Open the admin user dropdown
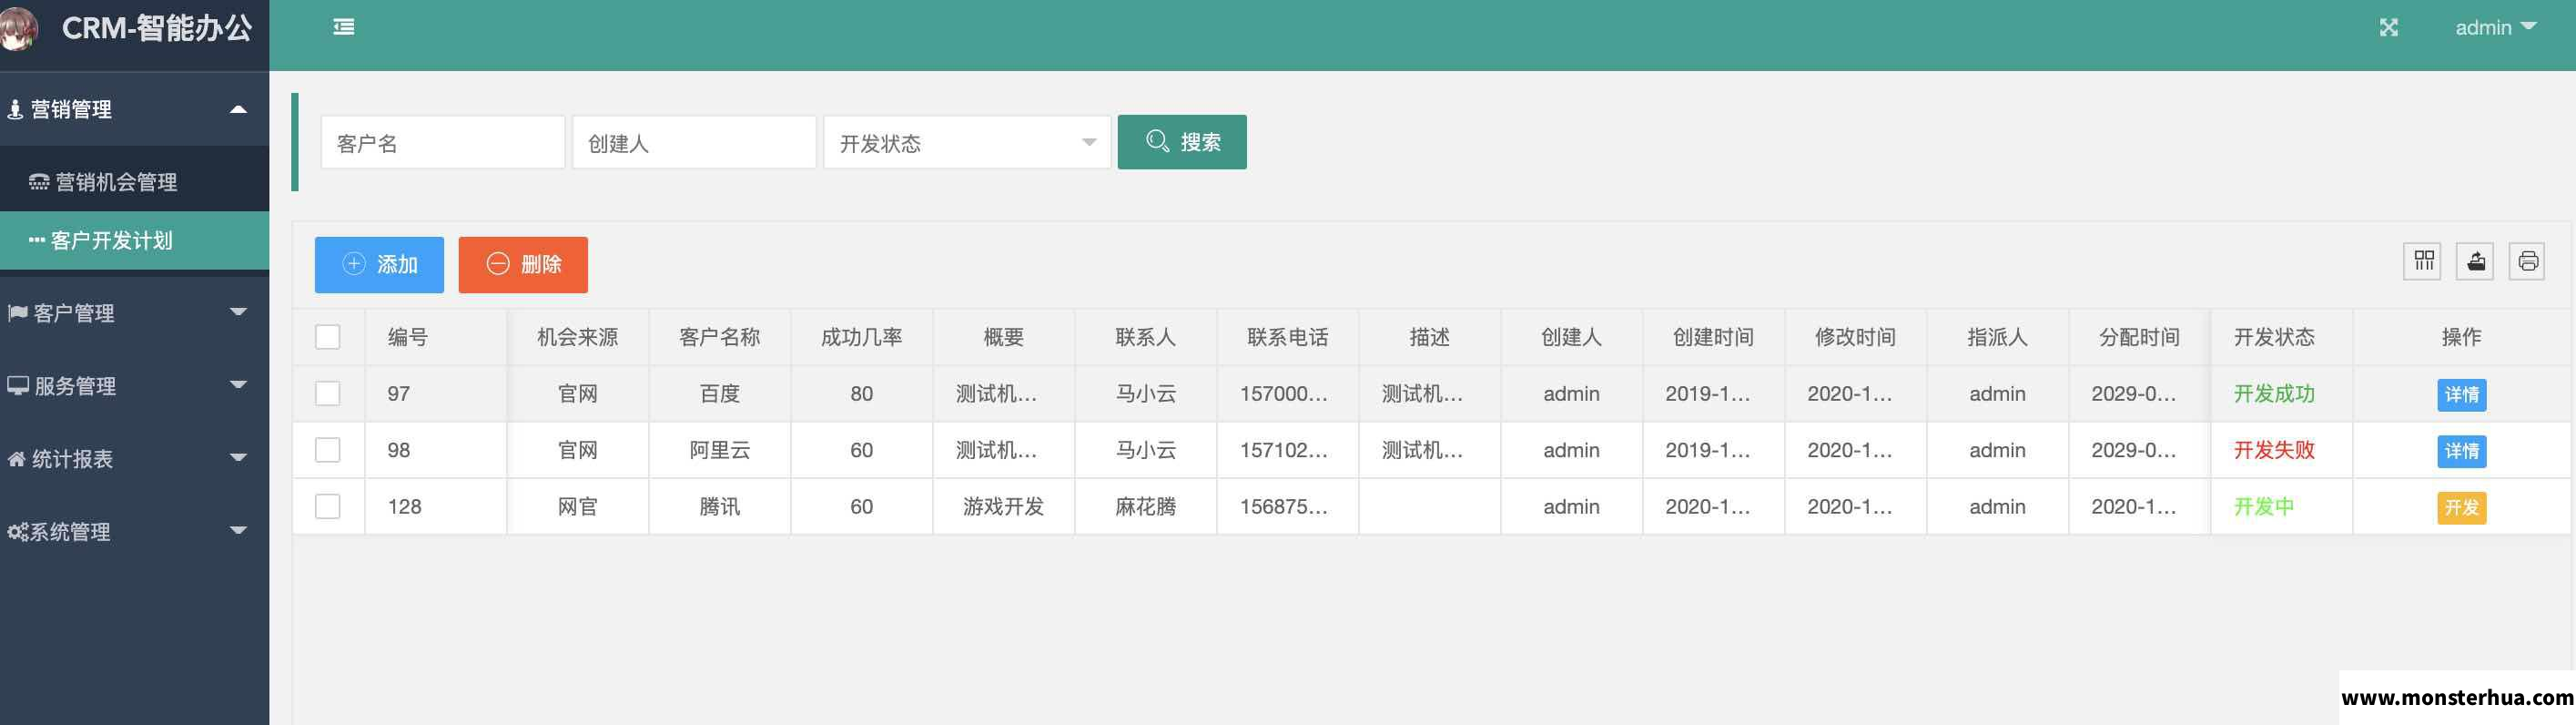 [2496, 28]
